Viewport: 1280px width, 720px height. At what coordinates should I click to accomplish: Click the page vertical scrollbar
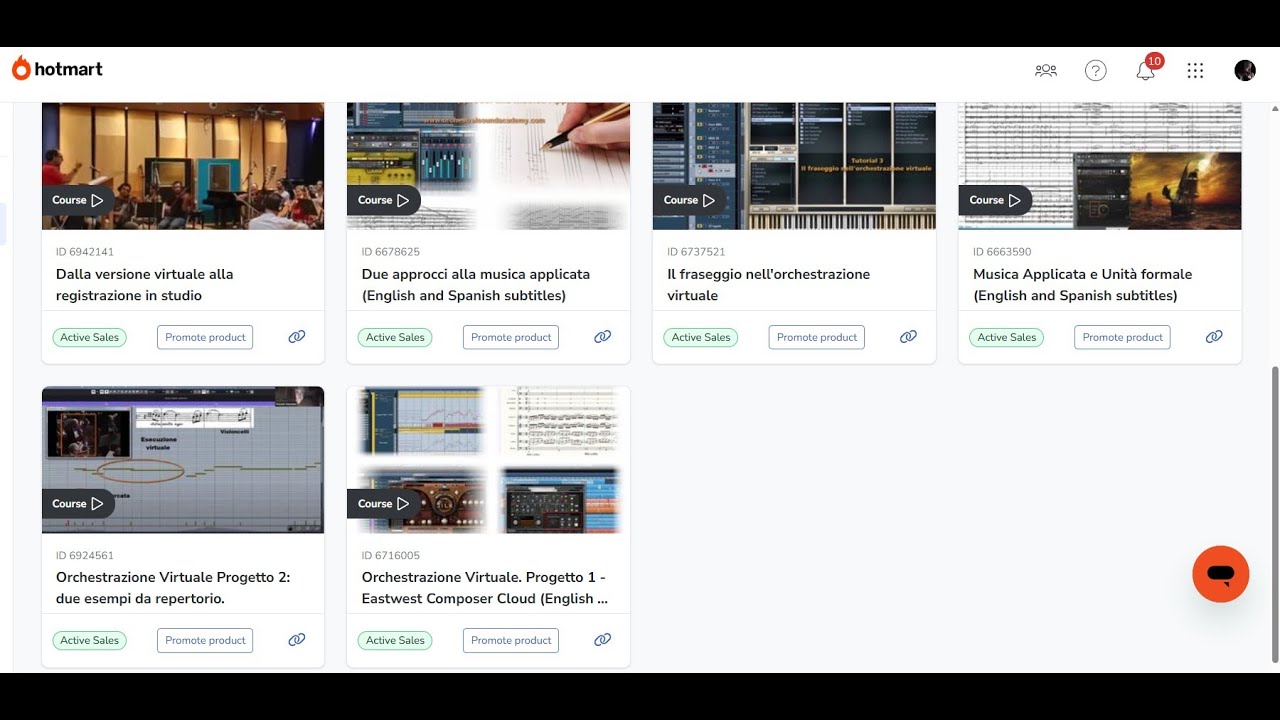[1274, 515]
